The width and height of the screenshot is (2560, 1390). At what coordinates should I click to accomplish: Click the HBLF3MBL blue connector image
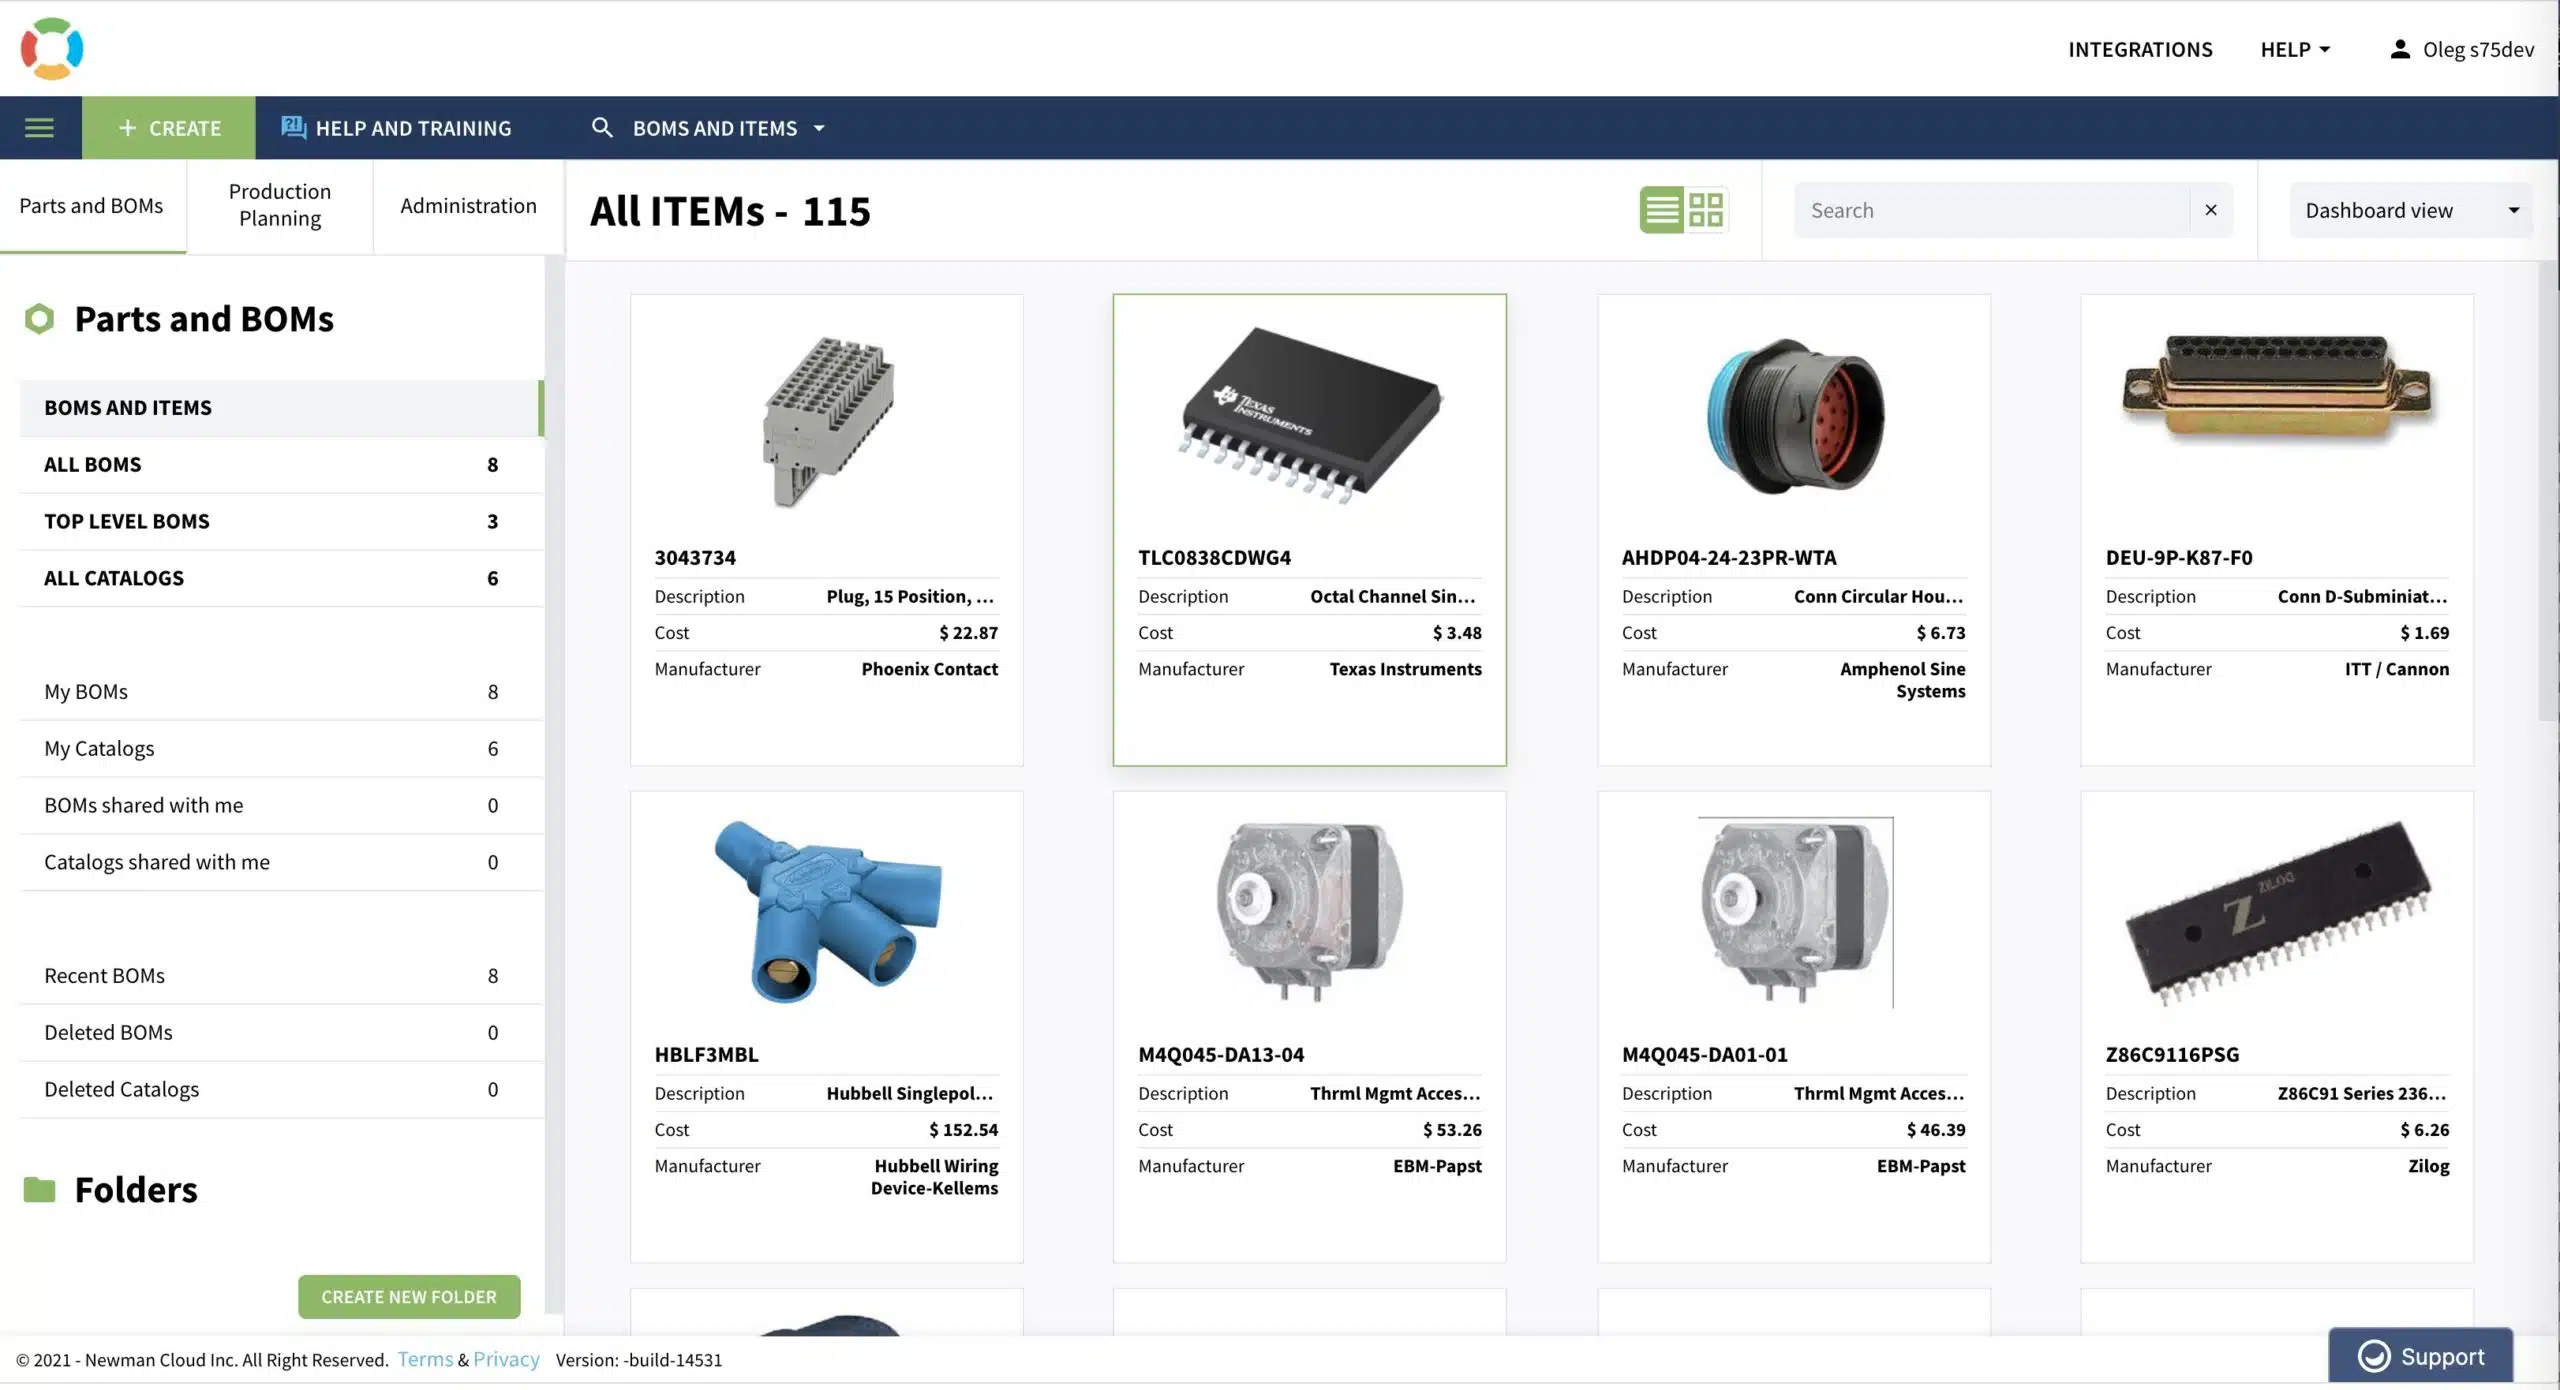(828, 912)
